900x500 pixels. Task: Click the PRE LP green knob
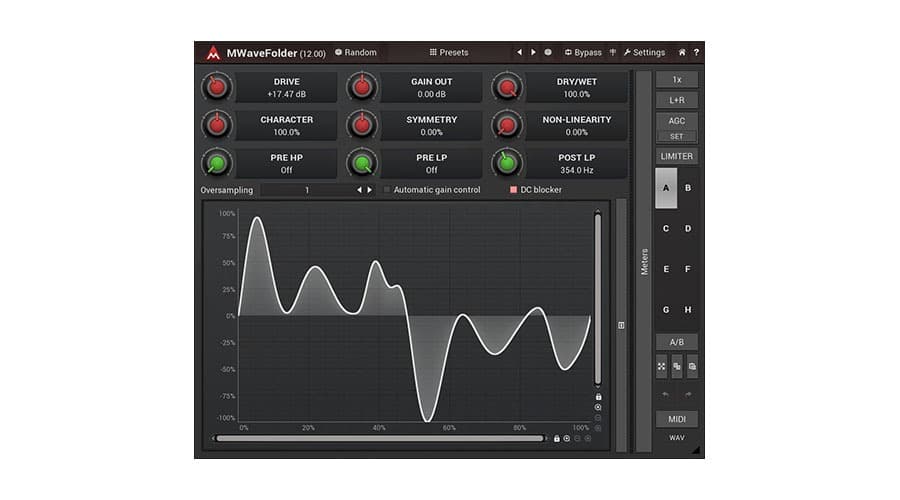[x=362, y=164]
